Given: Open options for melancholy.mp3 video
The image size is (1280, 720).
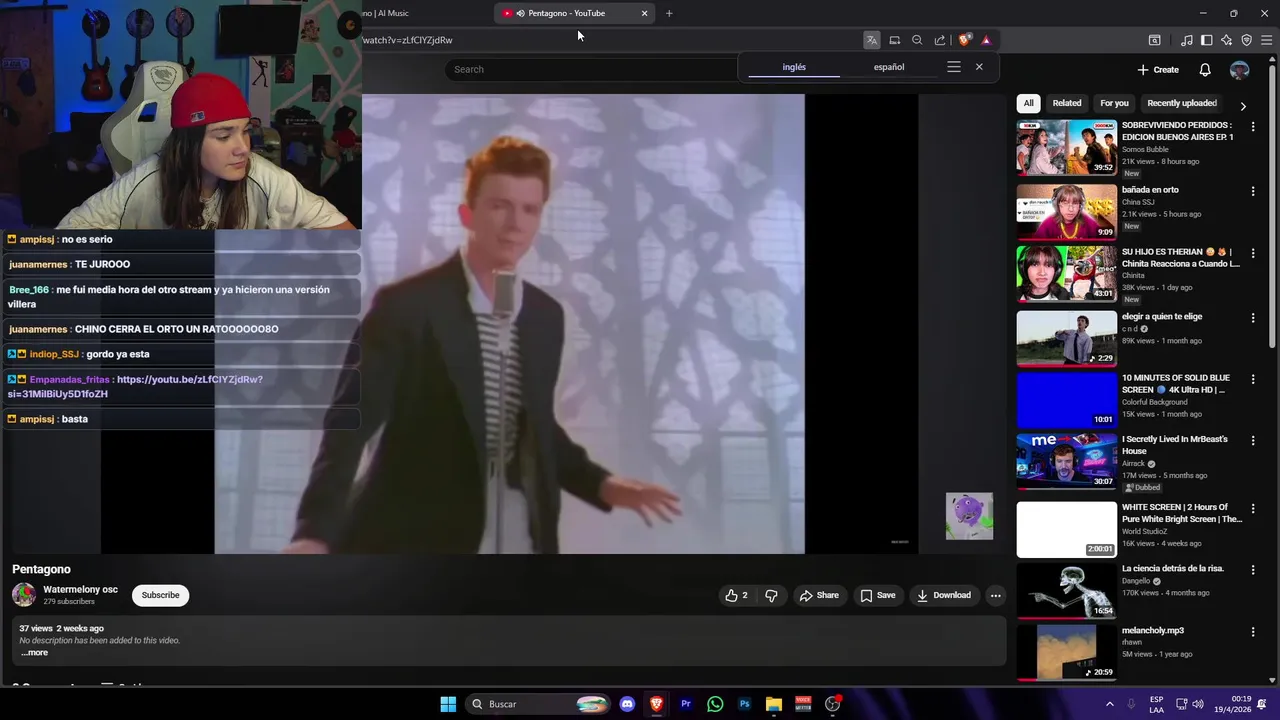Looking at the screenshot, I should coord(1253,632).
